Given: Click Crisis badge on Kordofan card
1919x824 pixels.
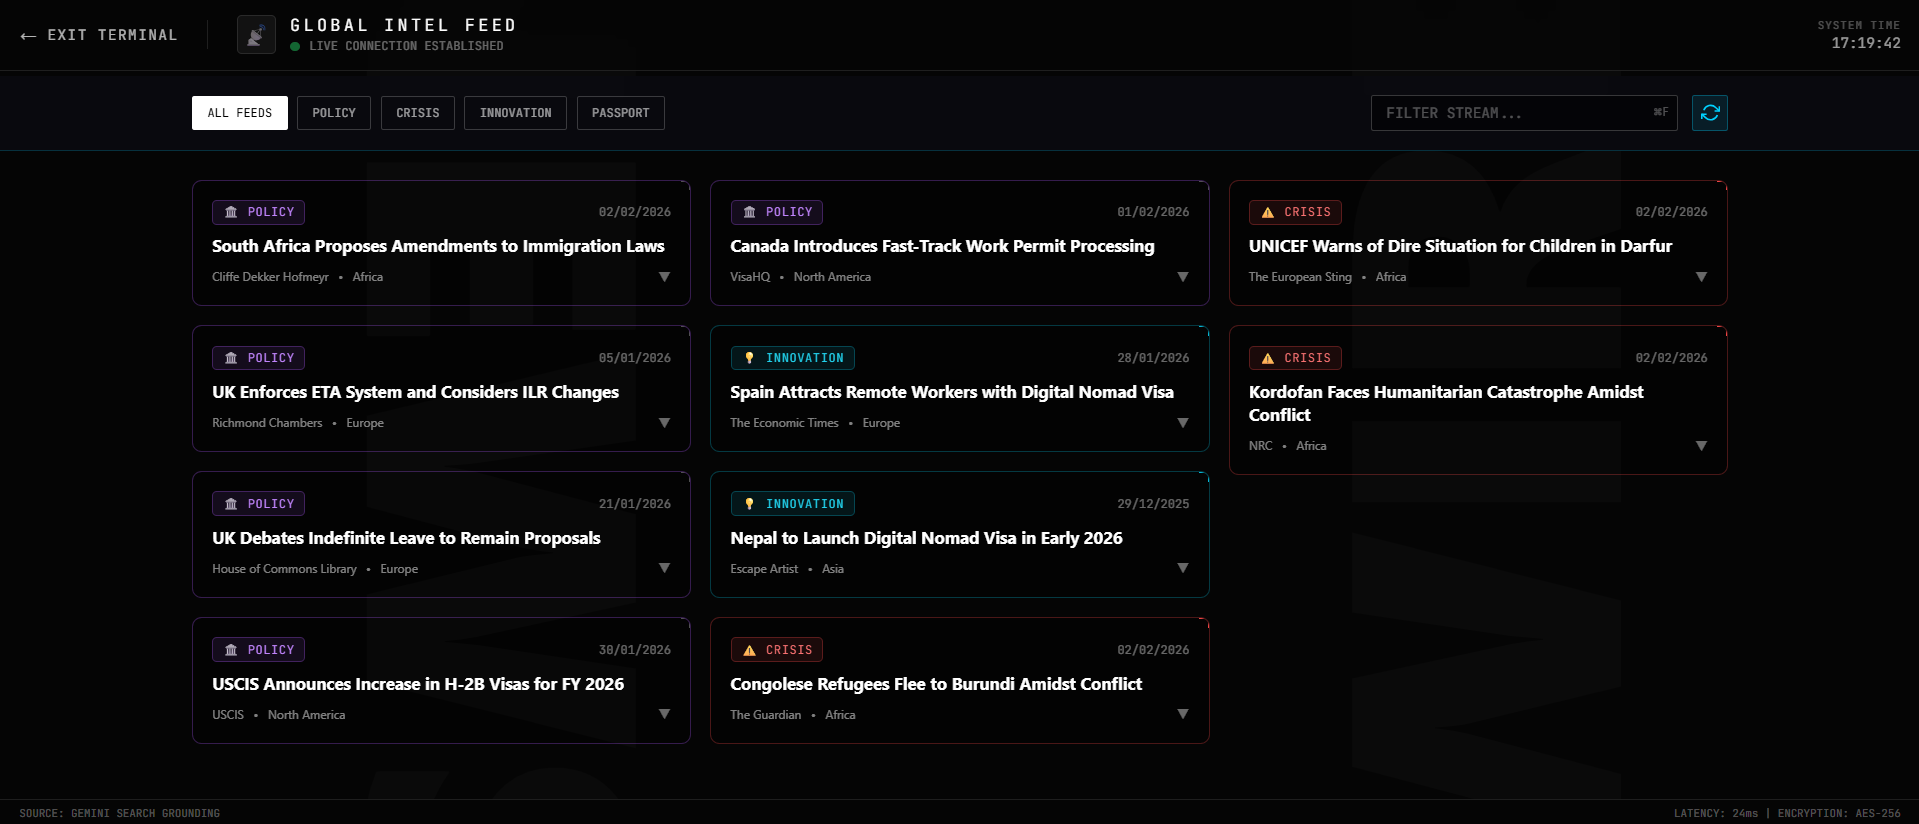Looking at the screenshot, I should click(x=1295, y=358).
